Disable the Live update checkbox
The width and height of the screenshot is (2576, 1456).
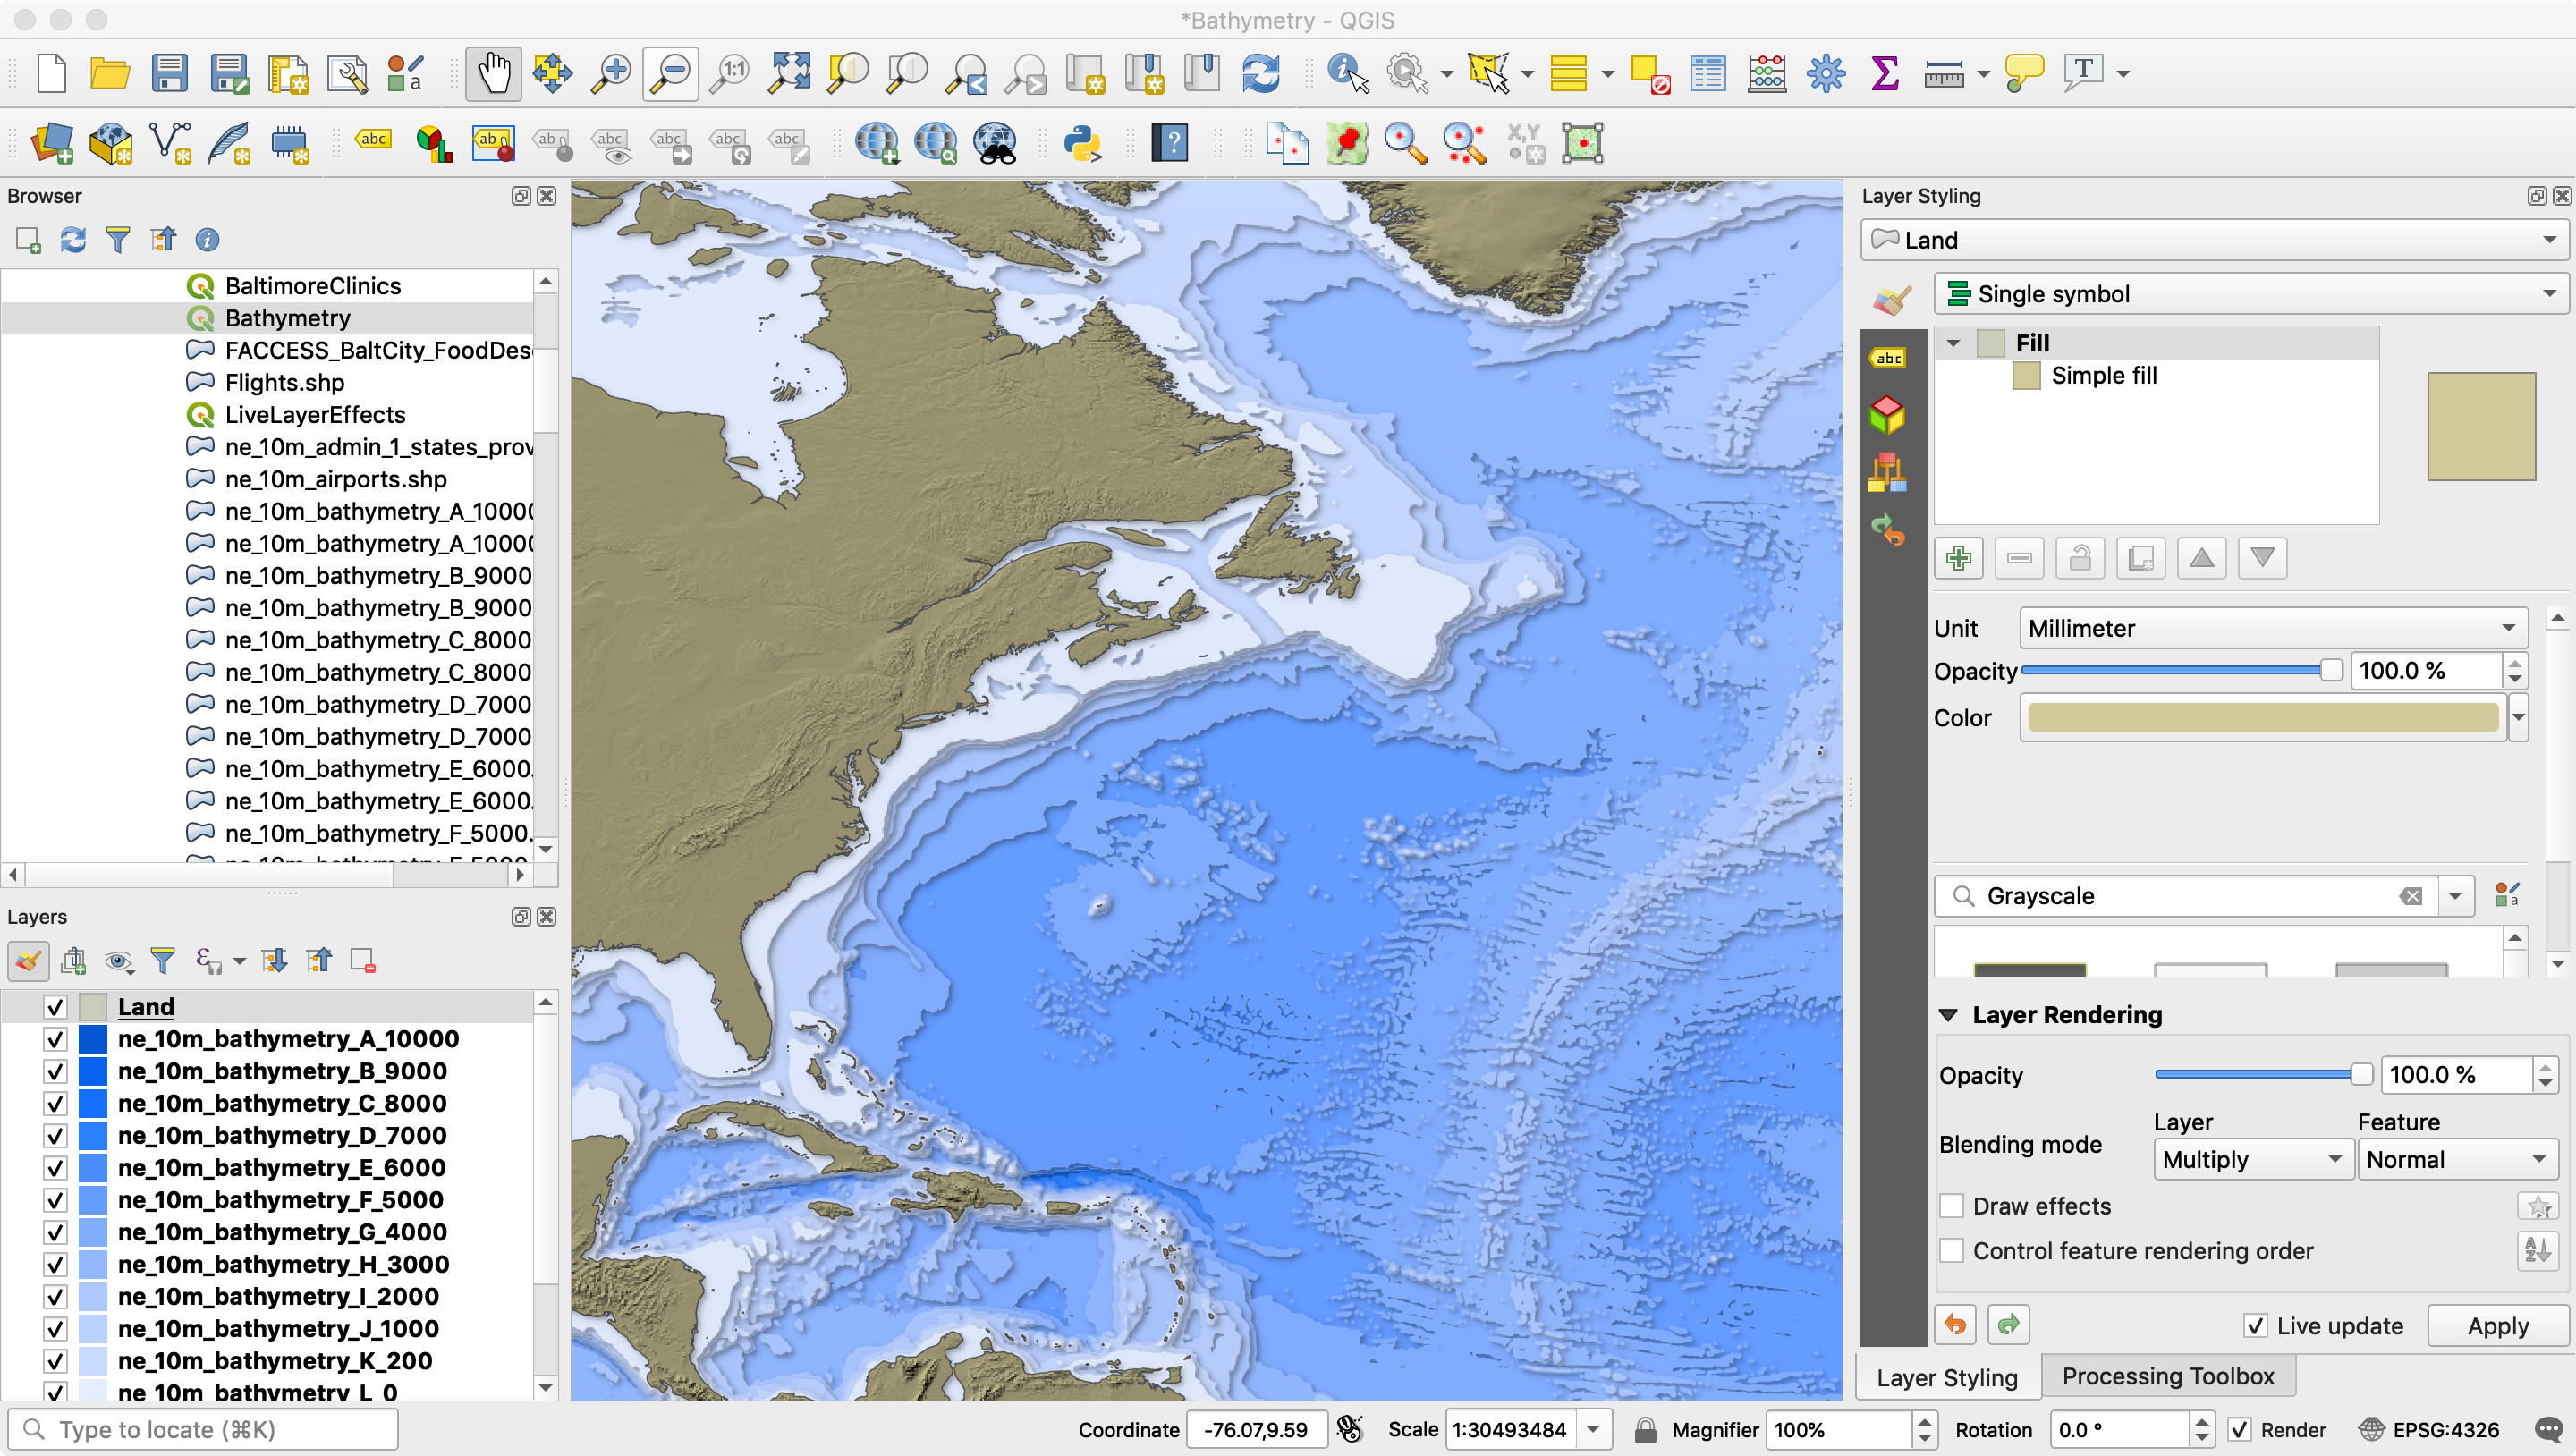click(x=2255, y=1326)
